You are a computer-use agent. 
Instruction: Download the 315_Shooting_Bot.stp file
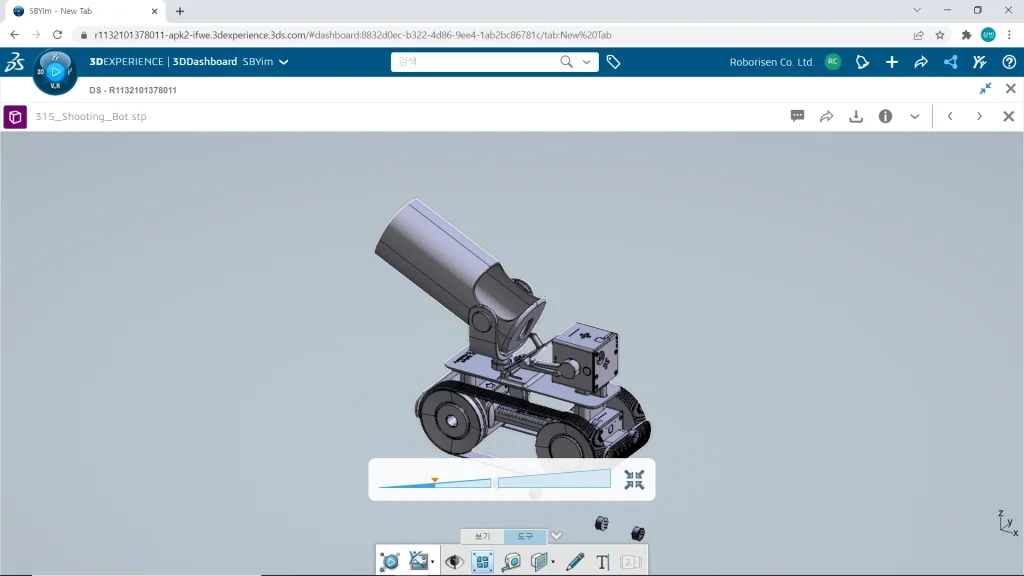856,116
